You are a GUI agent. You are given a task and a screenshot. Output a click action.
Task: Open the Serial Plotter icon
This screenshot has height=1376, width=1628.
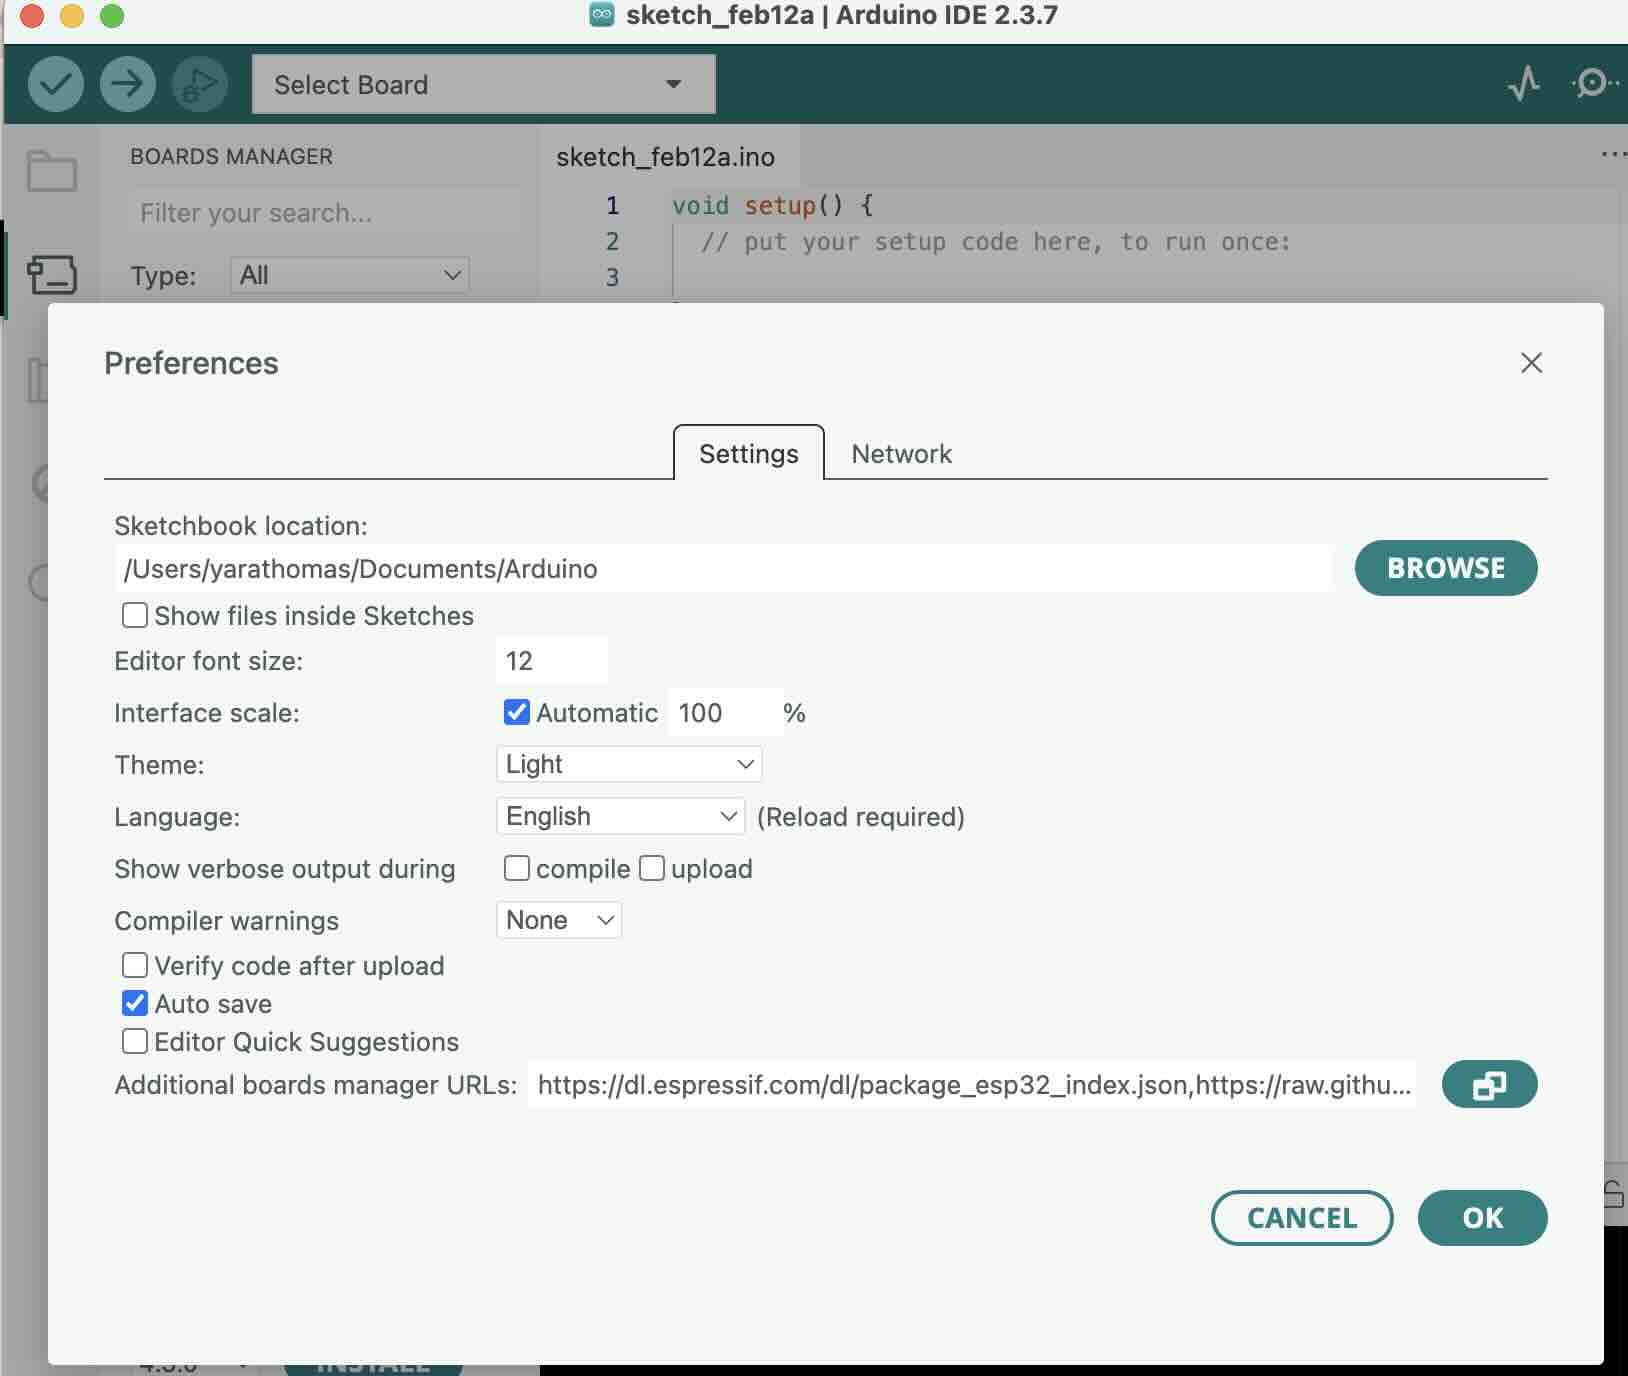[1523, 84]
